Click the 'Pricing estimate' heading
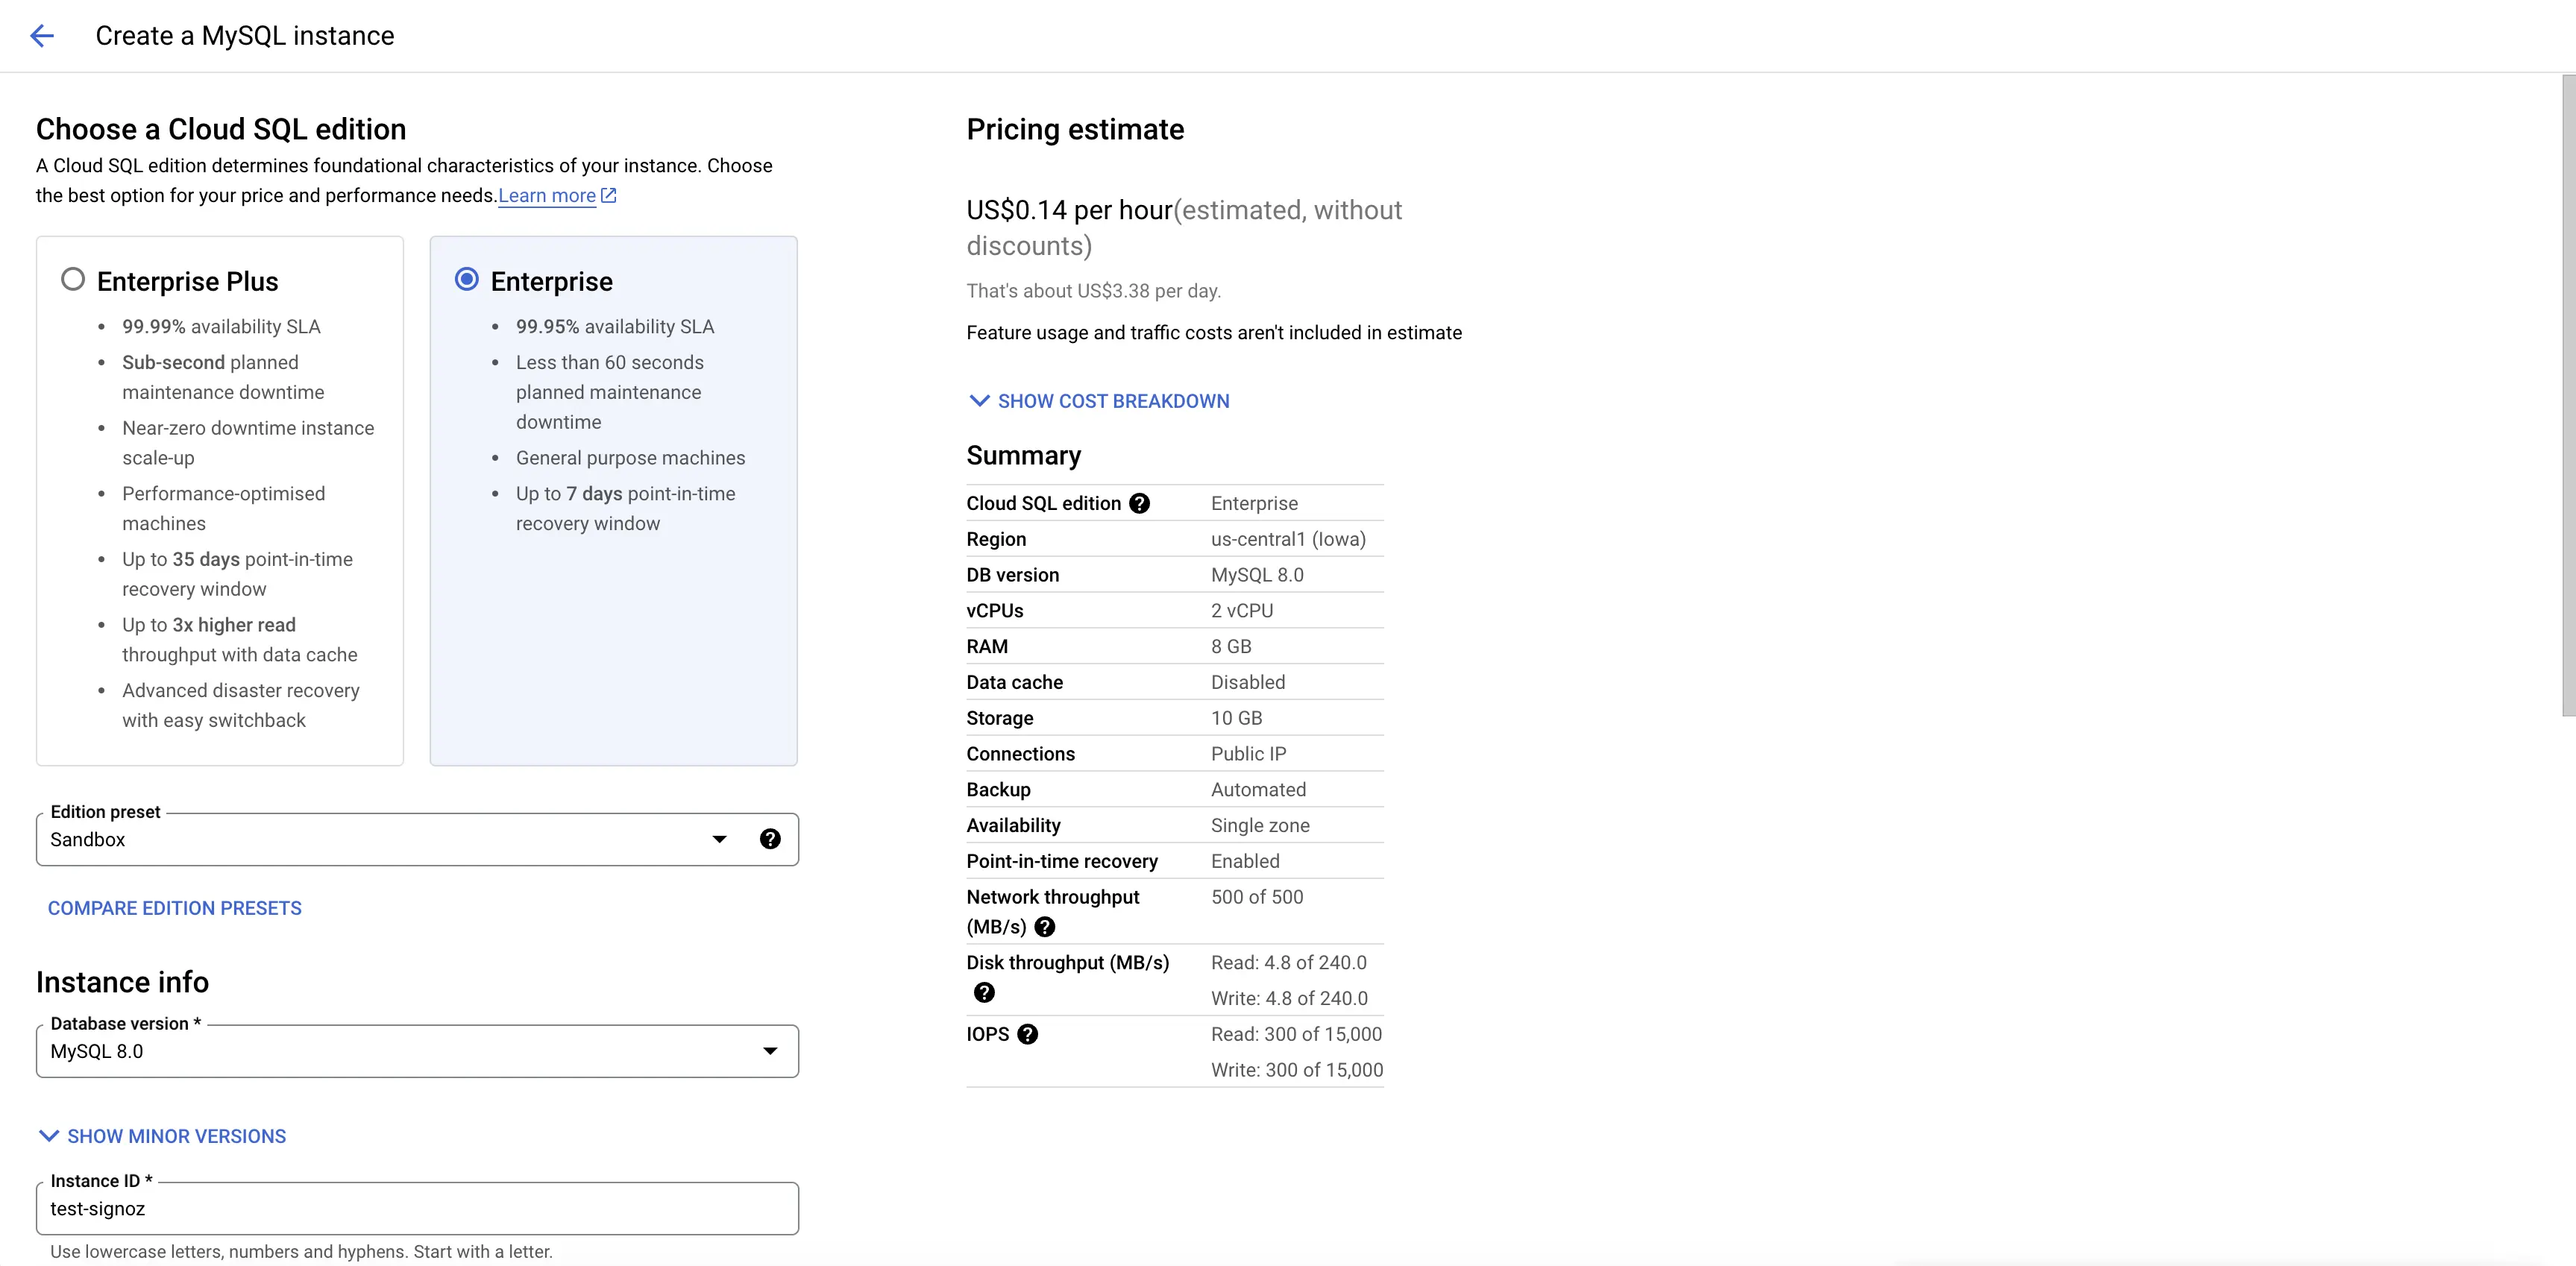This screenshot has width=2576, height=1266. (x=1075, y=129)
